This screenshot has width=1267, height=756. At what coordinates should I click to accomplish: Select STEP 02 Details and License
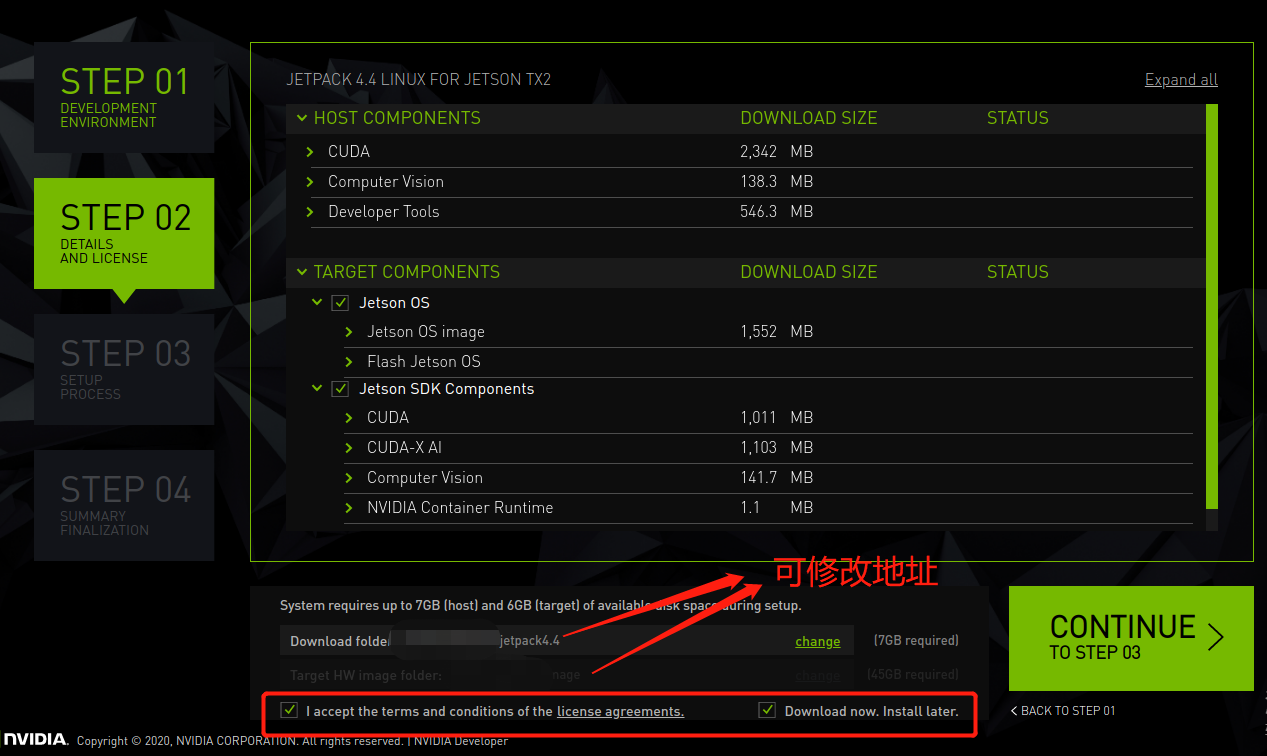124,234
